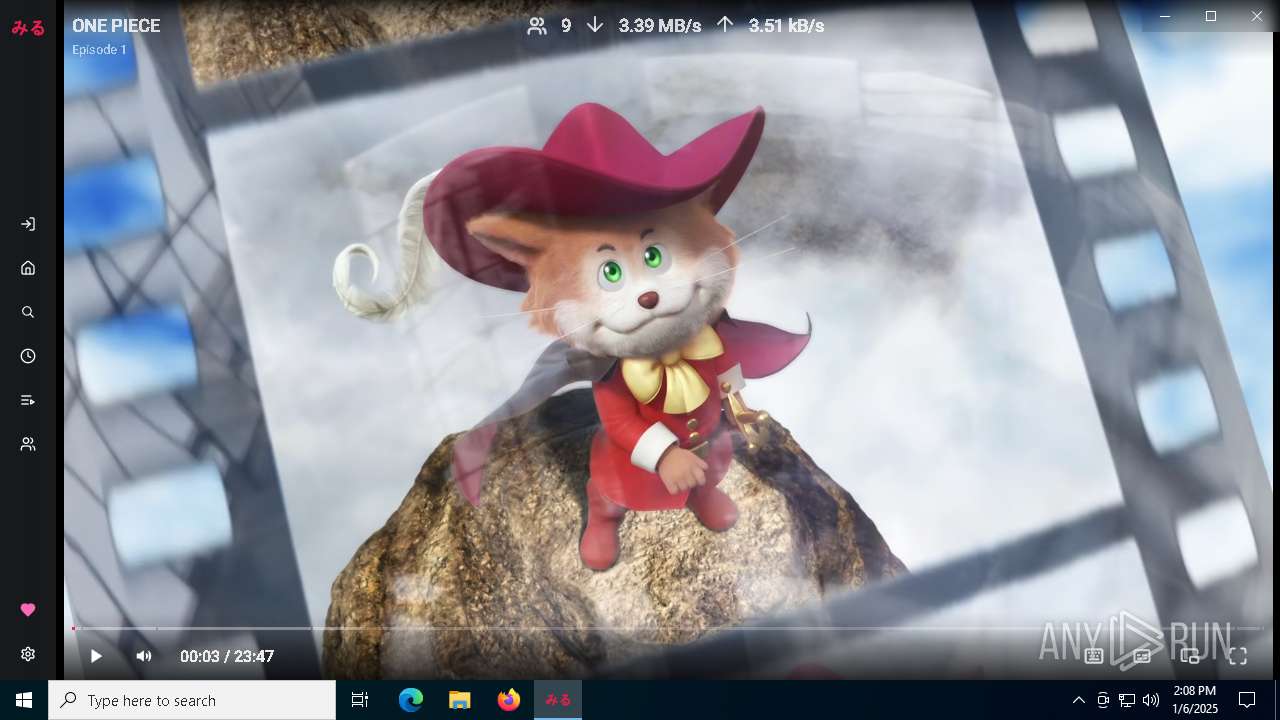
Task: Mute the player volume
Action: tap(144, 656)
